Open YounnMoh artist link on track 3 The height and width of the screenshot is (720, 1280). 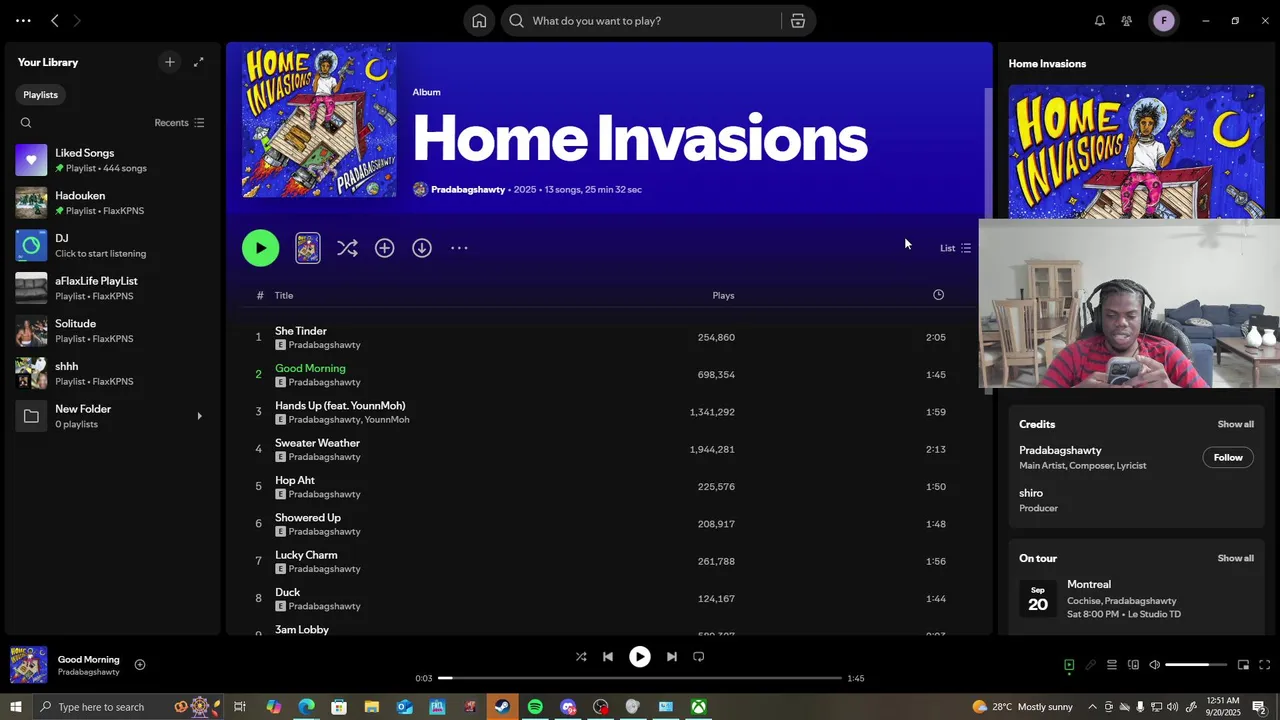click(x=387, y=420)
